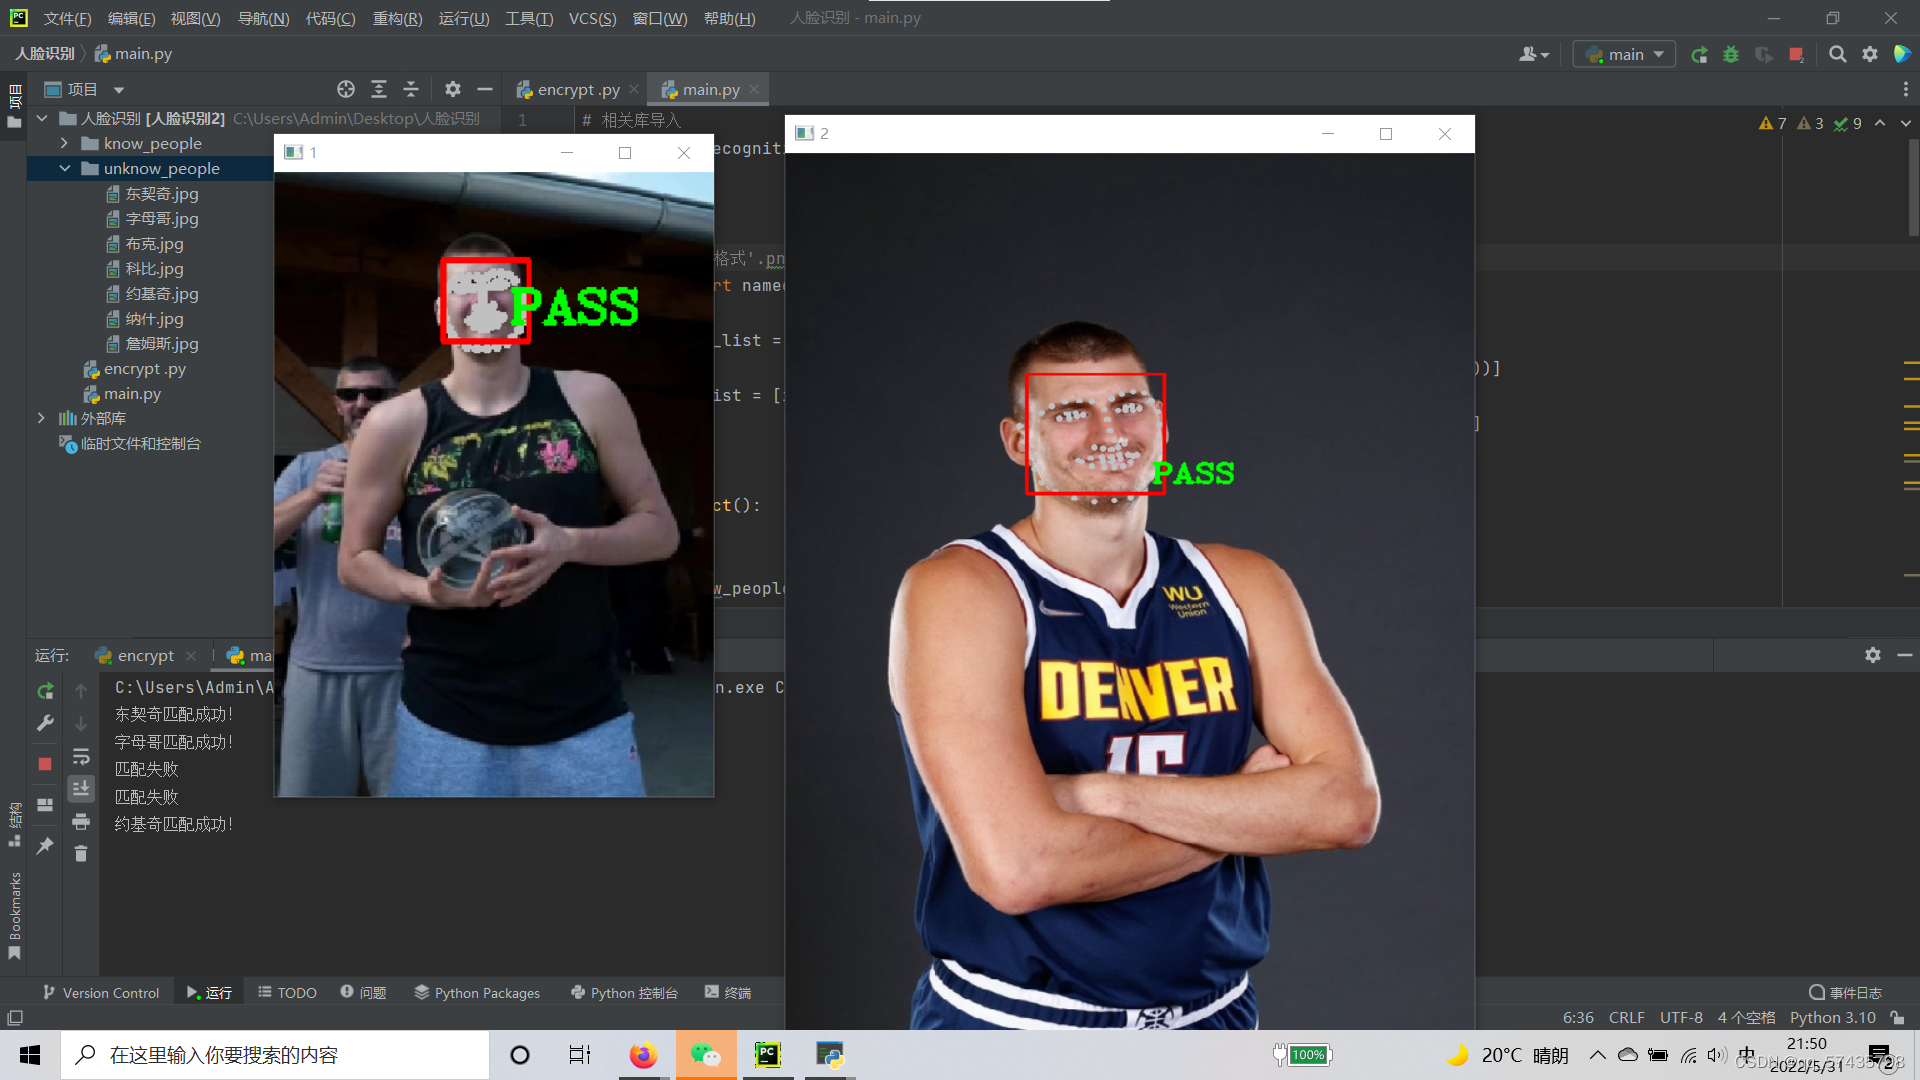Switch to the encrypt .py editor tab
1920x1080 pixels.
[578, 90]
